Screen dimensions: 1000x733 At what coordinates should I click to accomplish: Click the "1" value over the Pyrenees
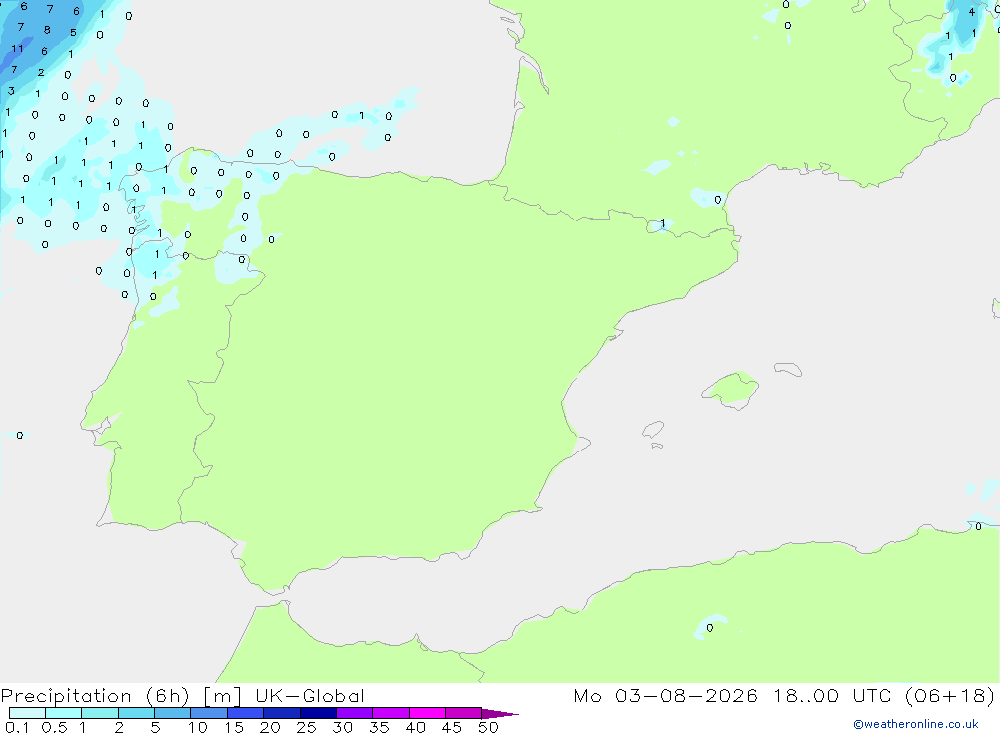[x=663, y=223]
